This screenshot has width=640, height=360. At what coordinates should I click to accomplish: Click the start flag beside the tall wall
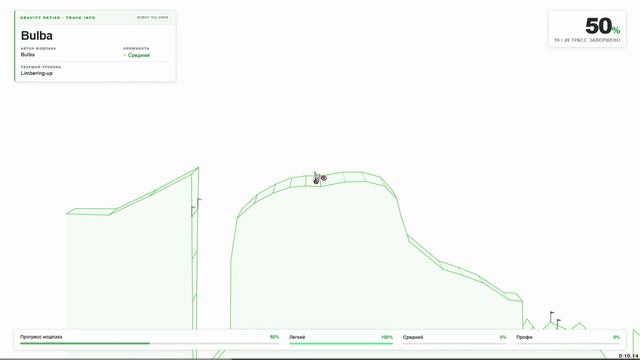197,207
